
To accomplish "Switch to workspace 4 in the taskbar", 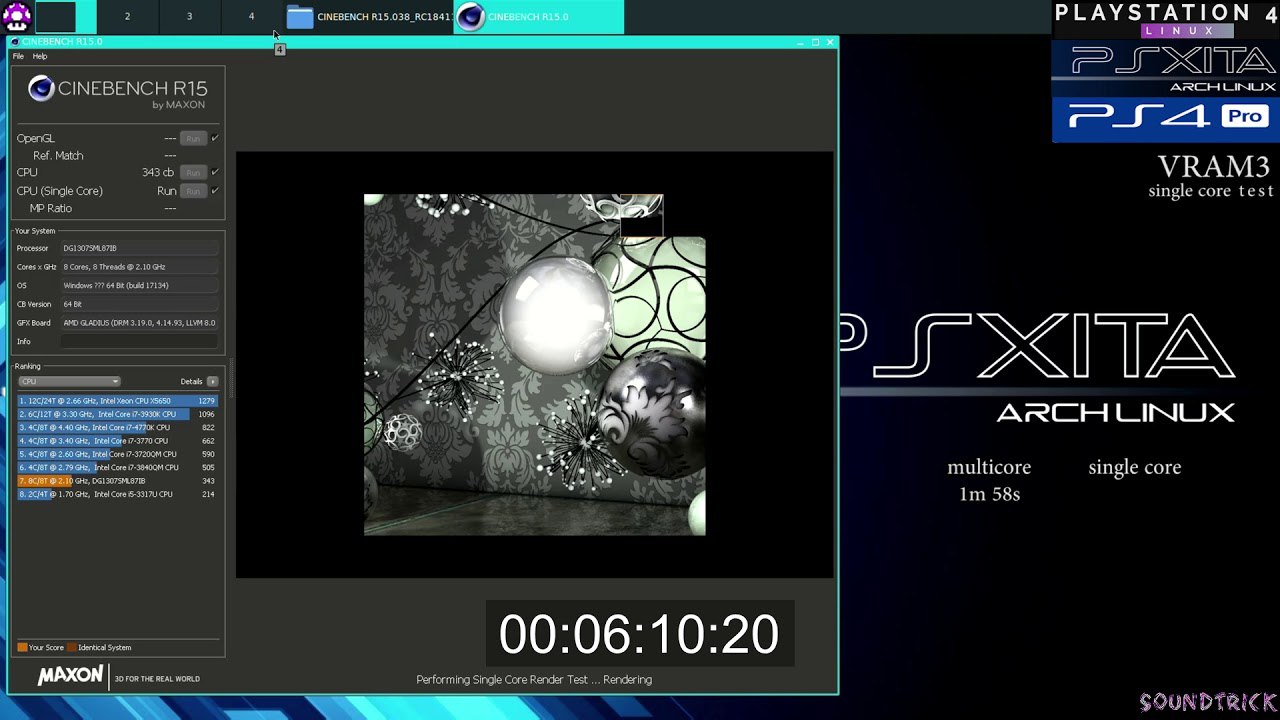I will (251, 17).
